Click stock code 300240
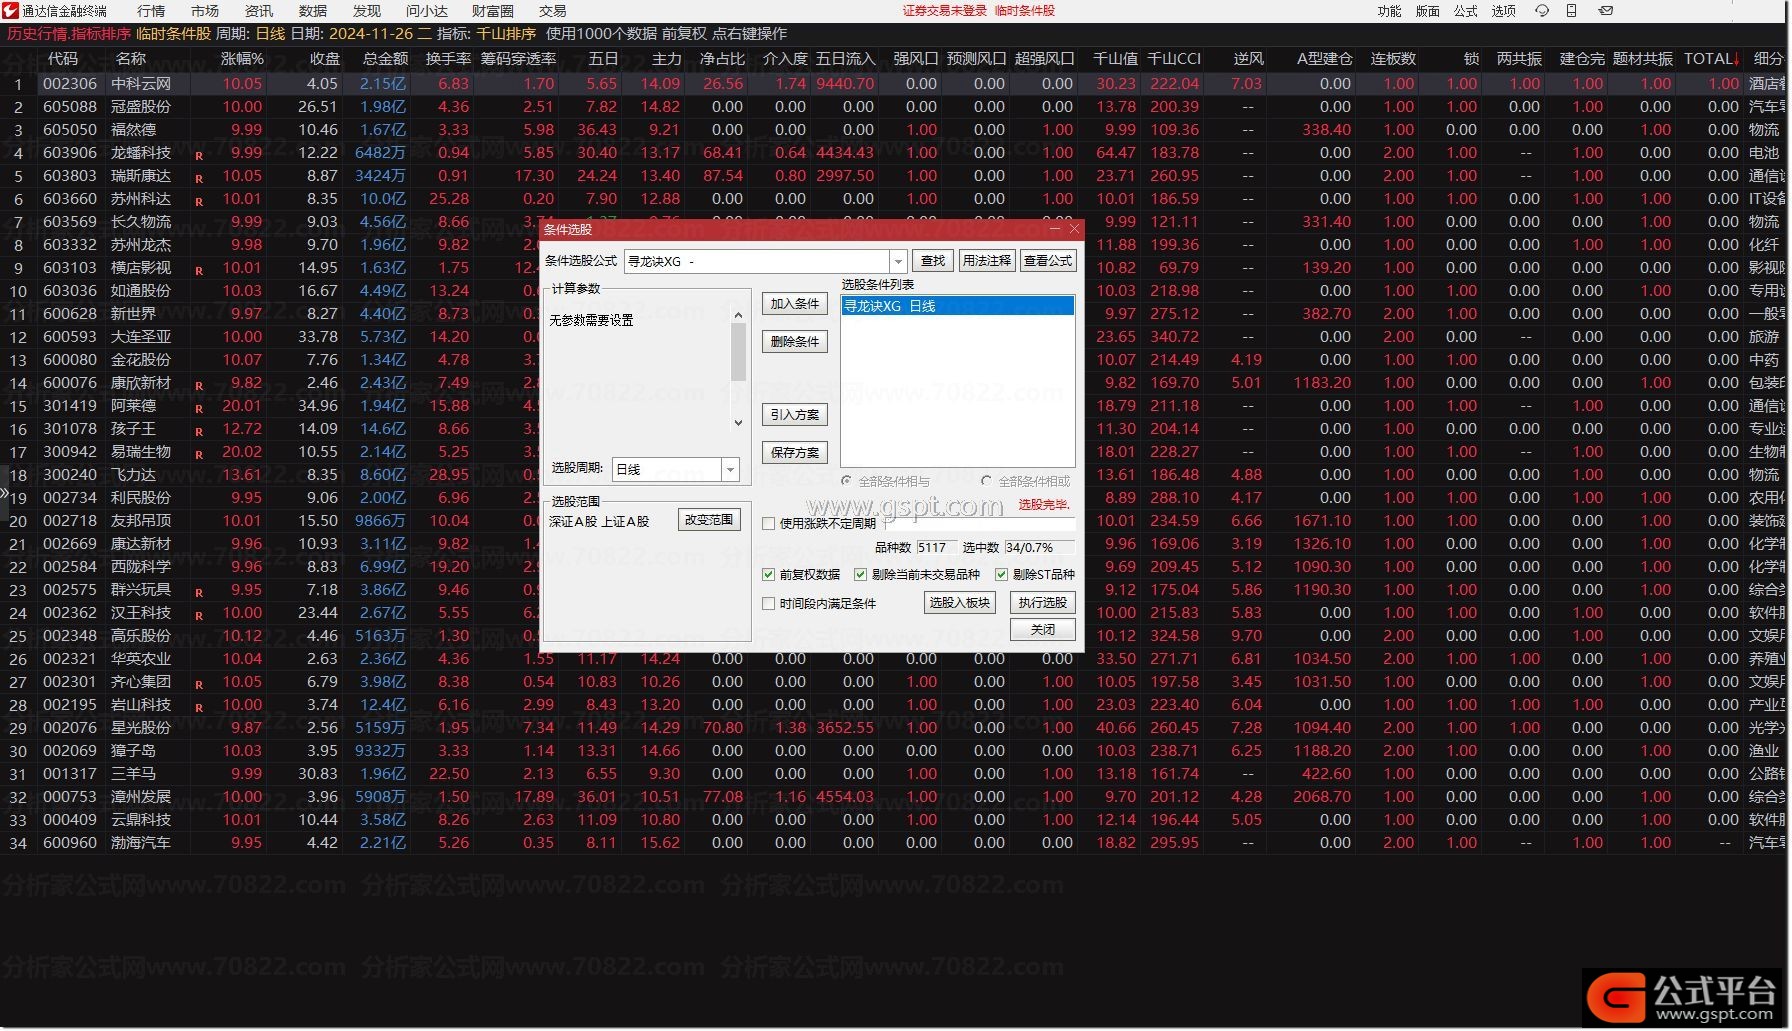Screen dimensions: 1792x1031 click(70, 475)
